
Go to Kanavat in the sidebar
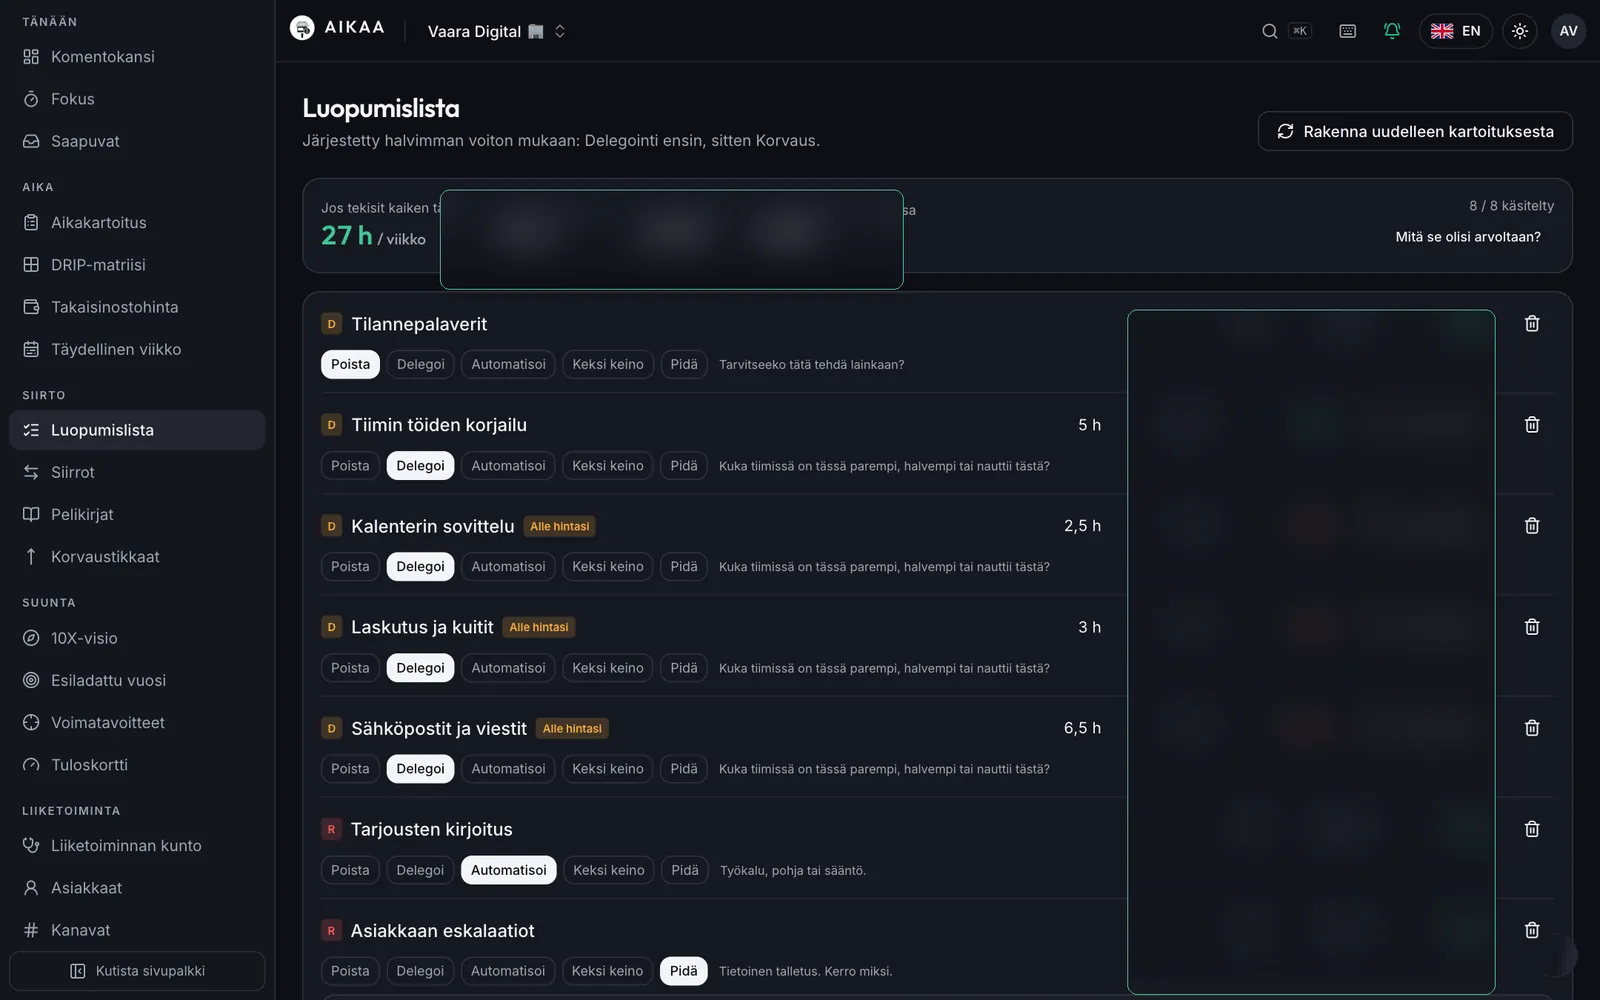tap(137, 930)
